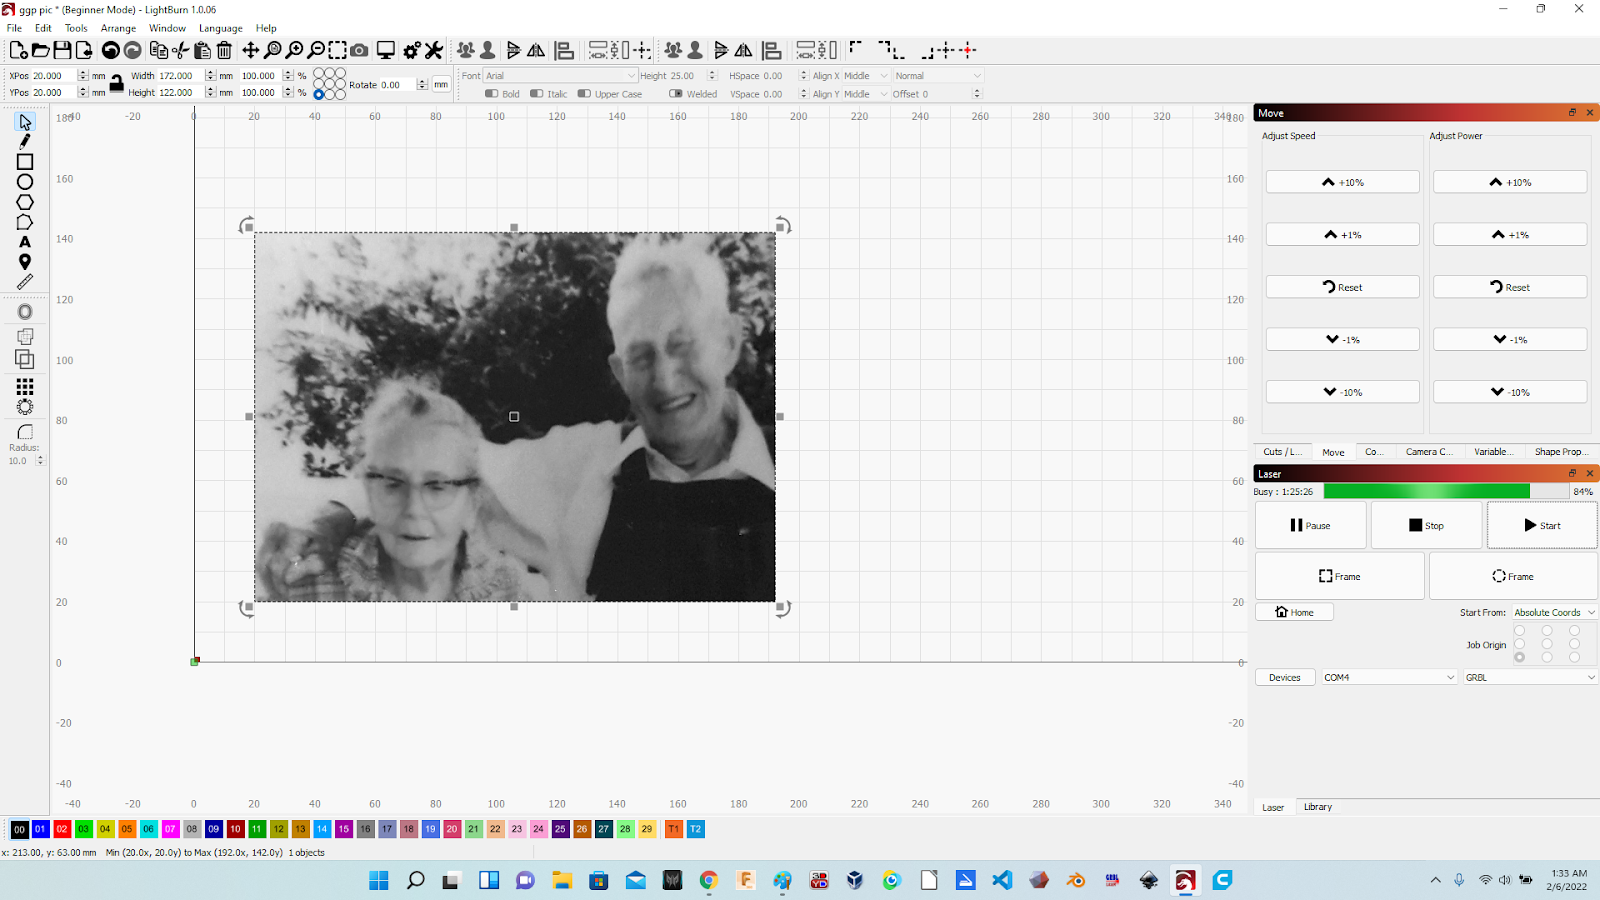Cut the selection with the scissors icon
Viewport: 1600px width, 900px height.
[x=180, y=50]
